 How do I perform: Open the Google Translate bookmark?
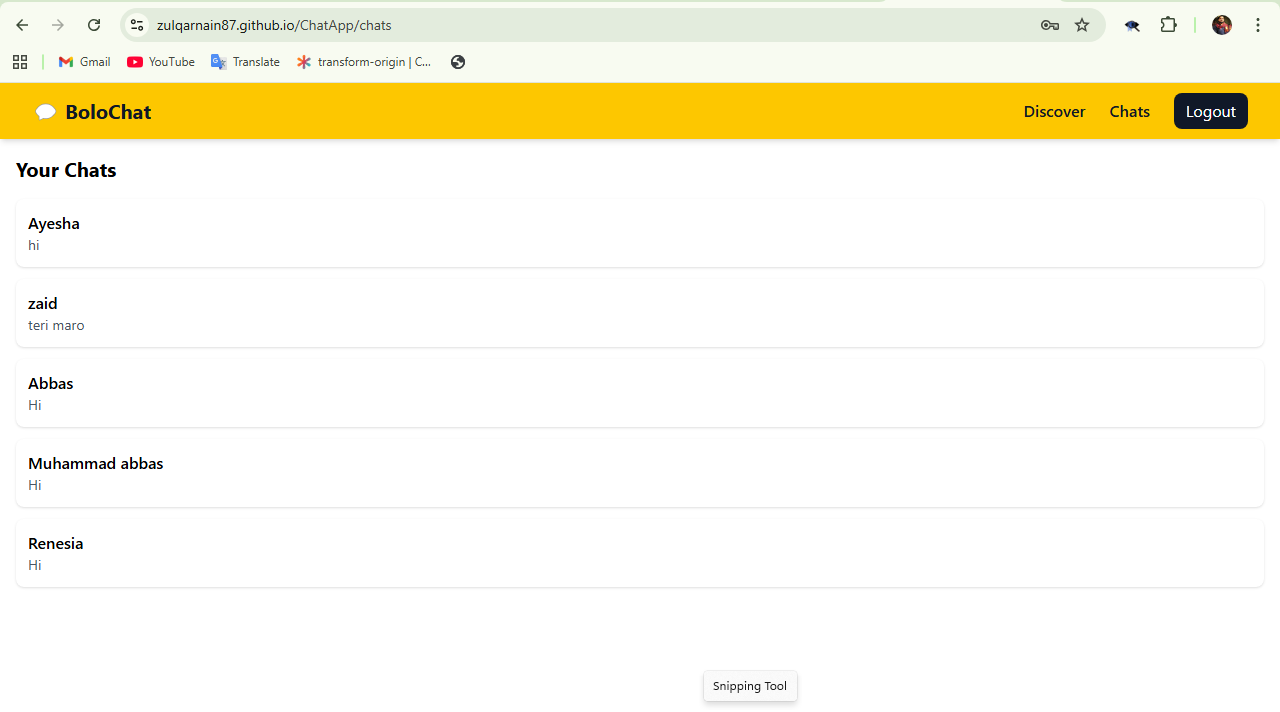pyautogui.click(x=245, y=62)
